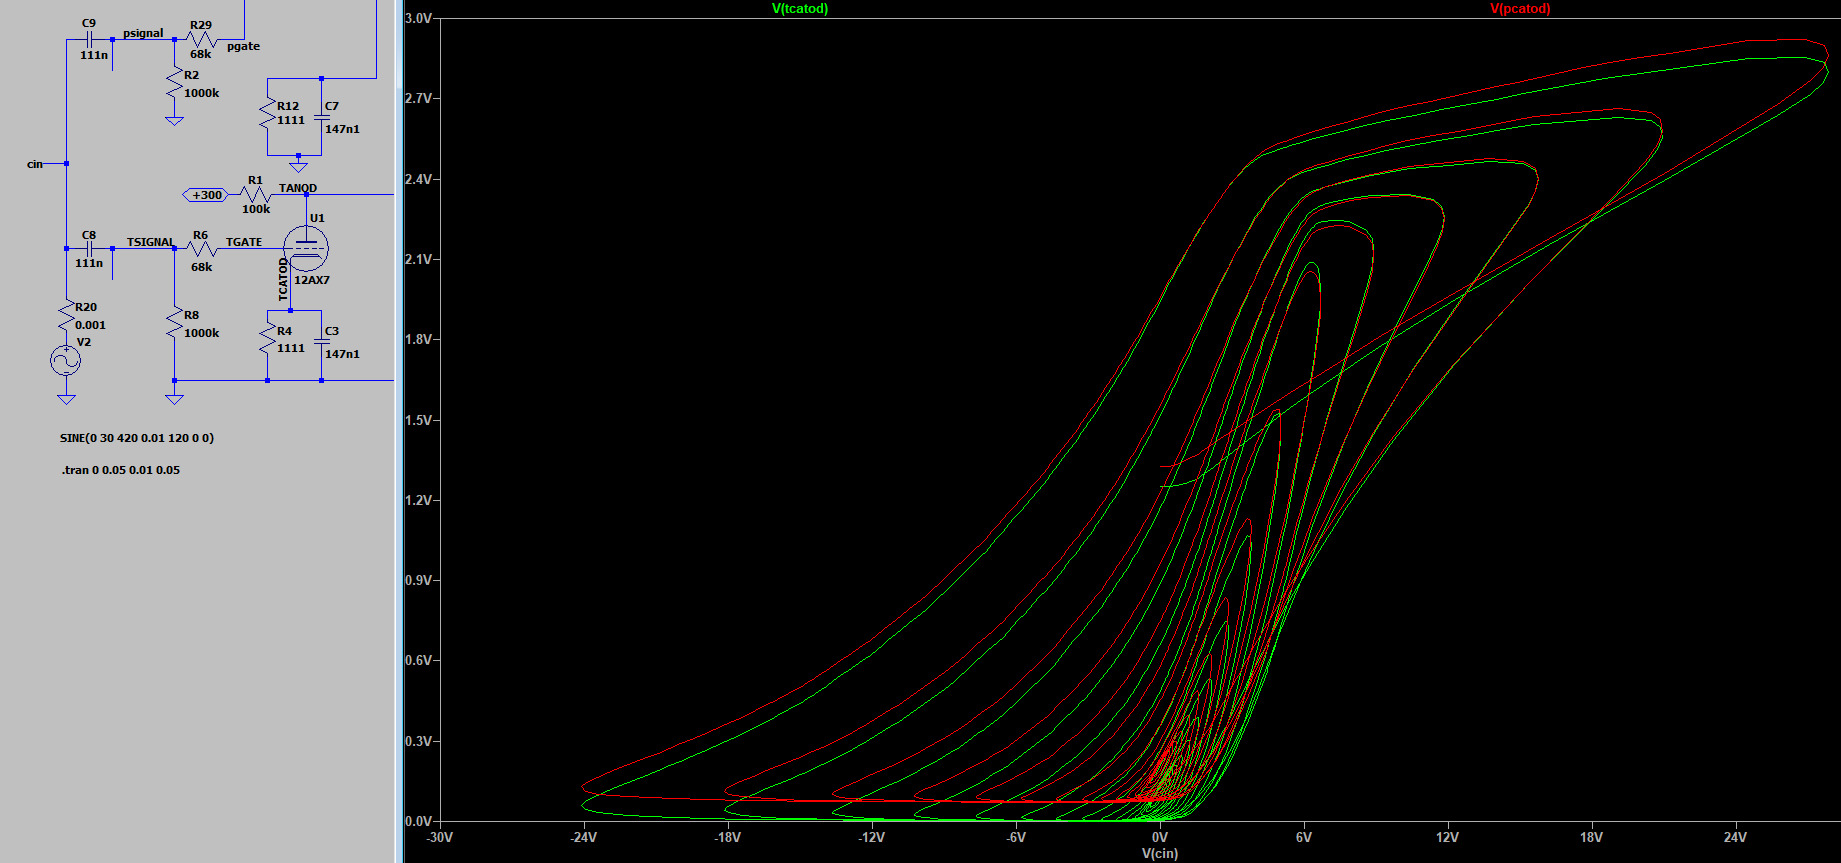The image size is (1841, 863).
Task: Select the R12 1111 resistor symbol
Action: (x=267, y=113)
